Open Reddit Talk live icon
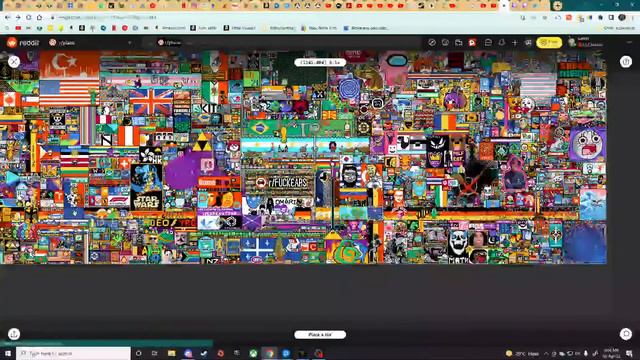The width and height of the screenshot is (640, 360). 459,42
